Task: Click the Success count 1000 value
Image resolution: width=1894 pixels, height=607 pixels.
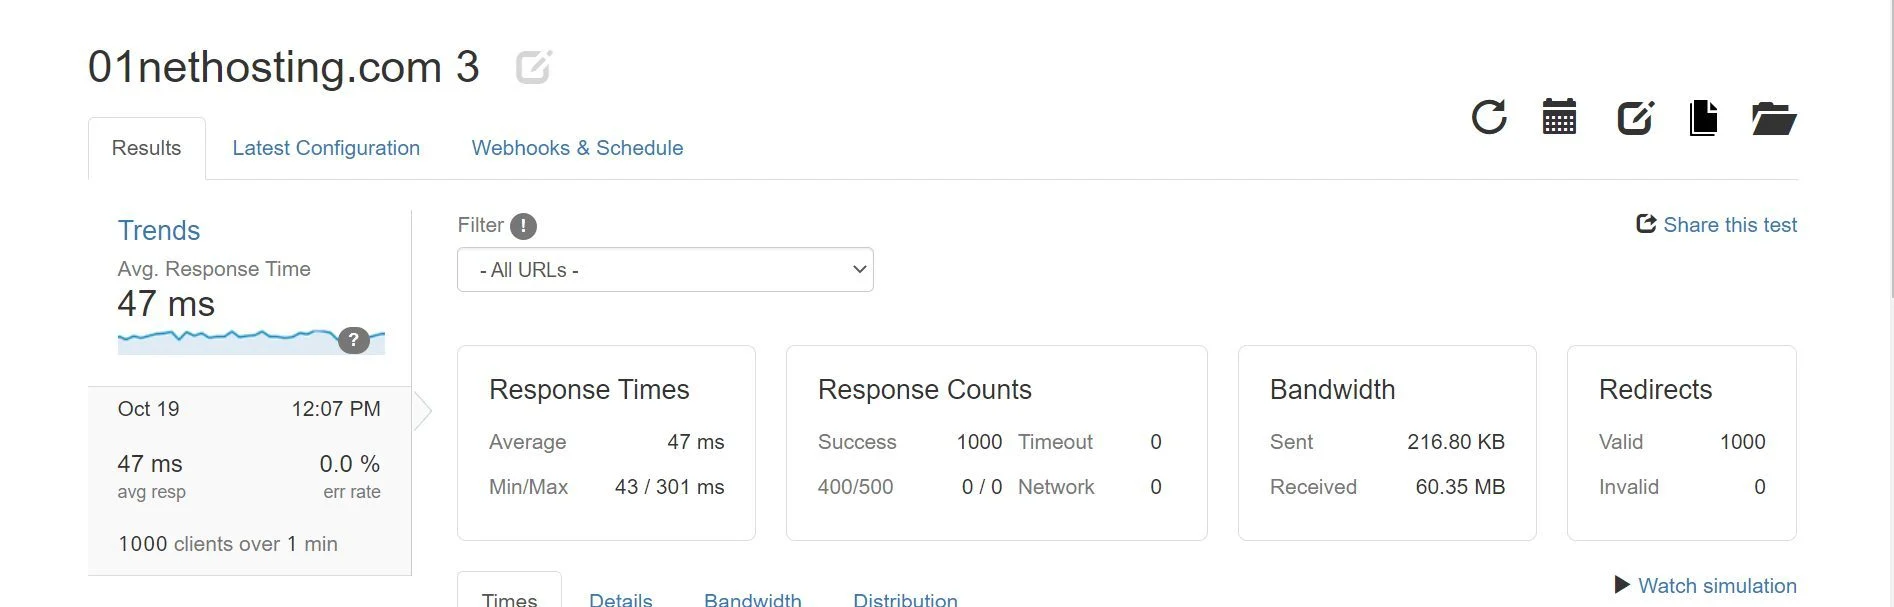Action: point(979,442)
